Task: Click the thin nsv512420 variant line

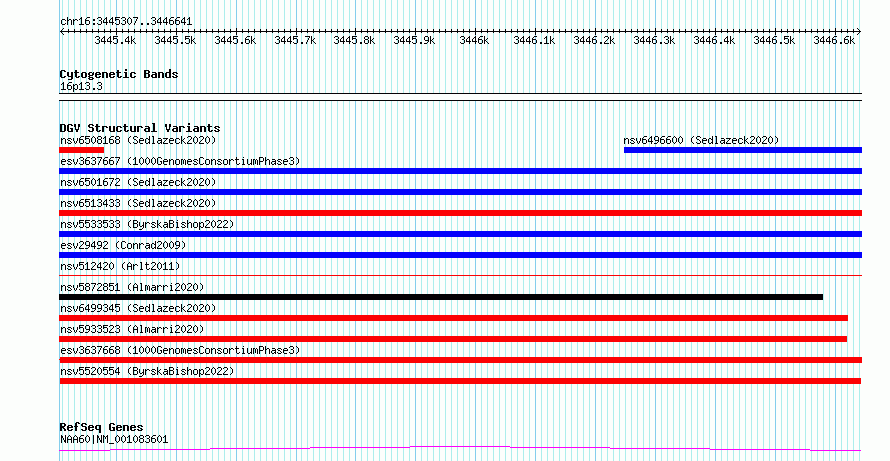Action: 460,275
